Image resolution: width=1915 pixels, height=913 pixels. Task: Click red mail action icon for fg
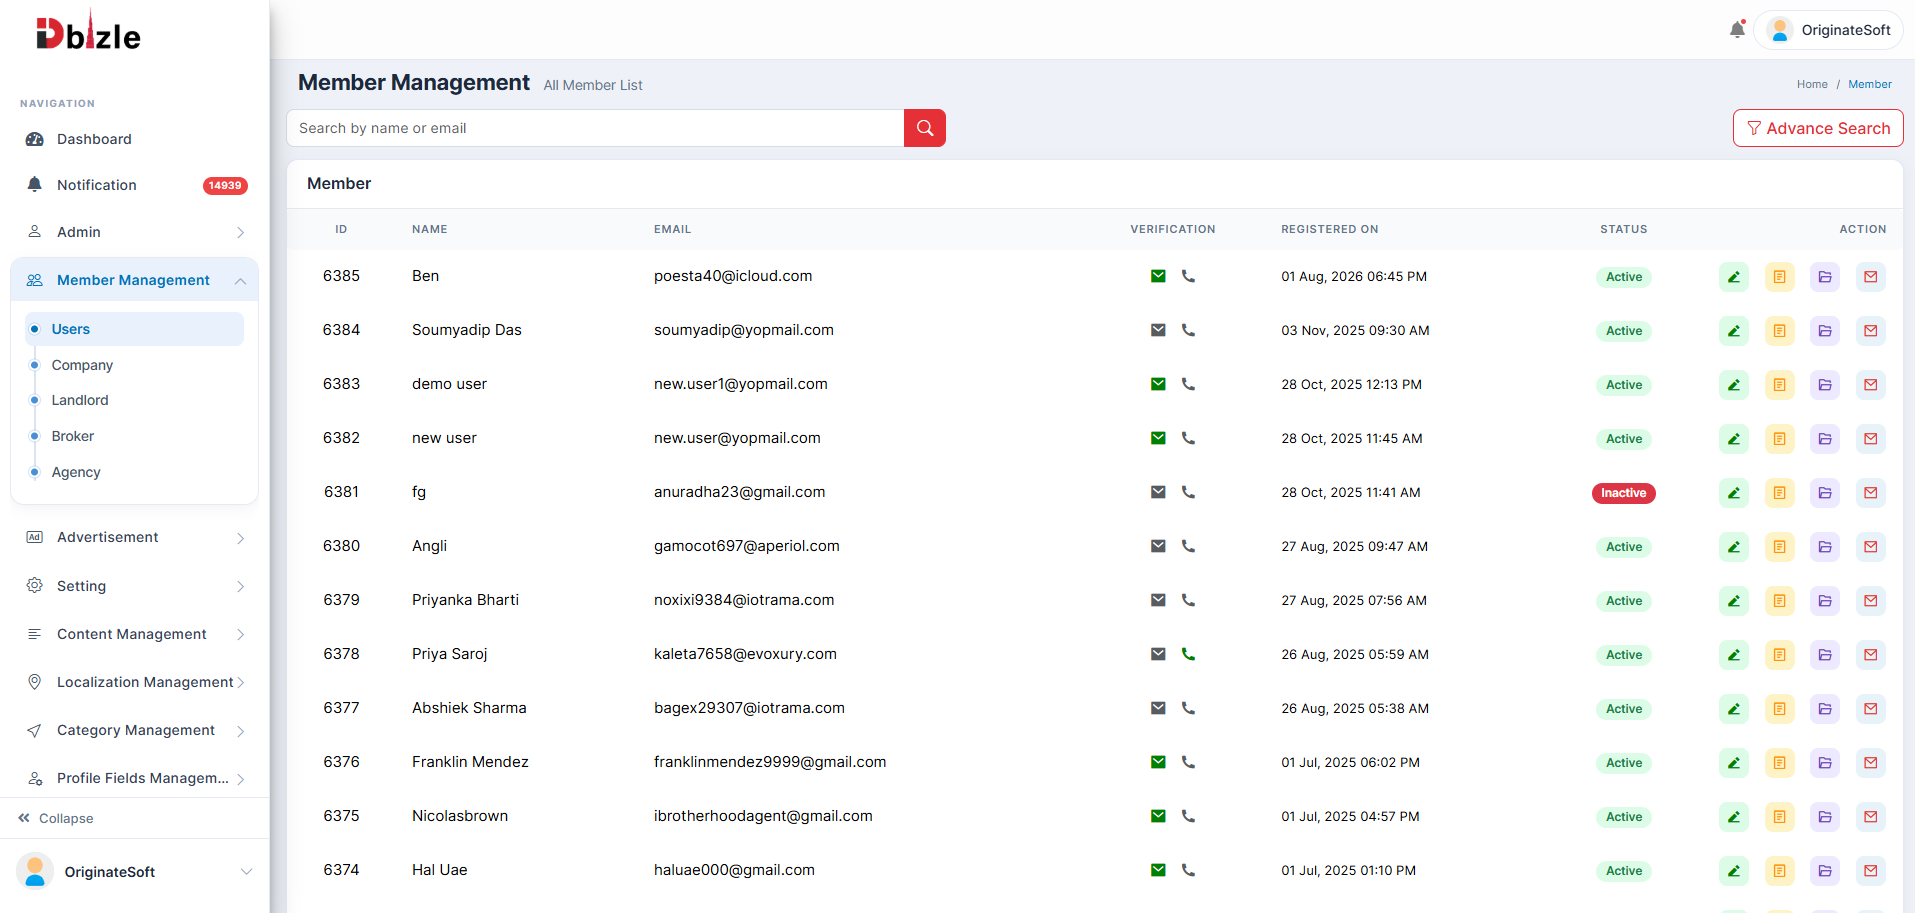coord(1870,493)
